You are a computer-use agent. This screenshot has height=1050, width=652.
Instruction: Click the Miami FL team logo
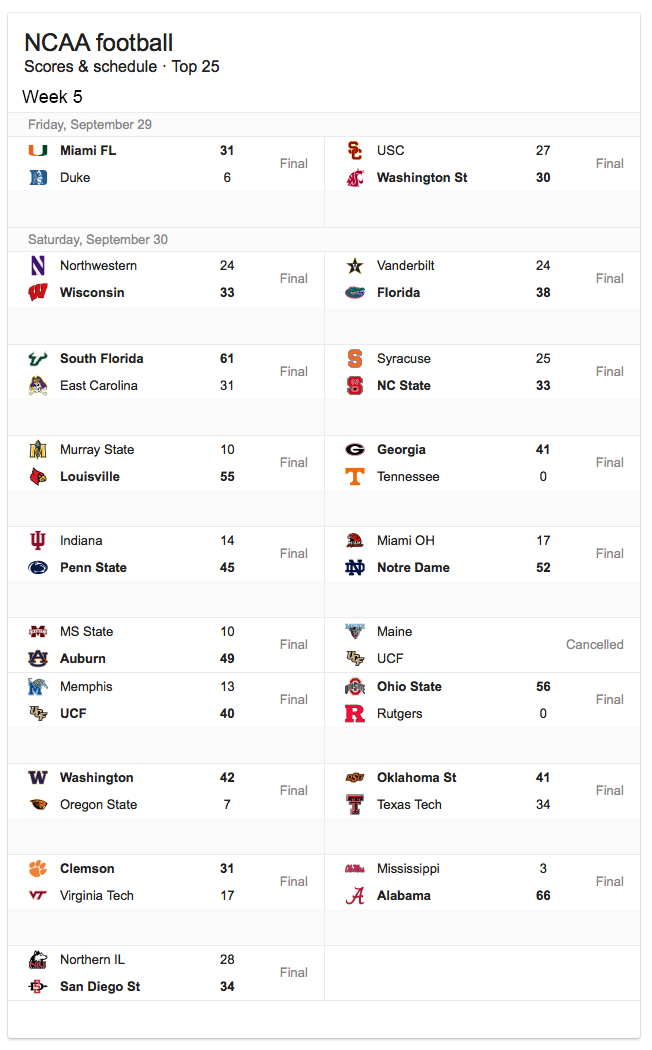(38, 151)
